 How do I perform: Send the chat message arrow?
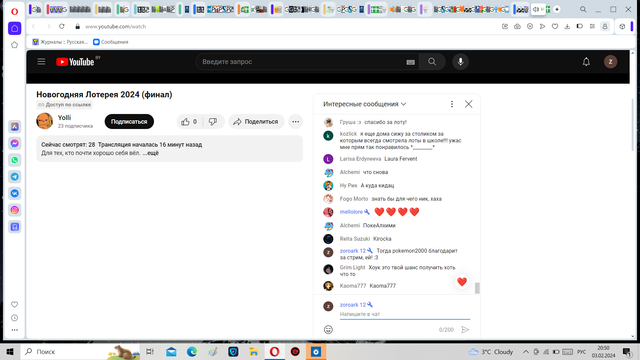[x=465, y=329]
